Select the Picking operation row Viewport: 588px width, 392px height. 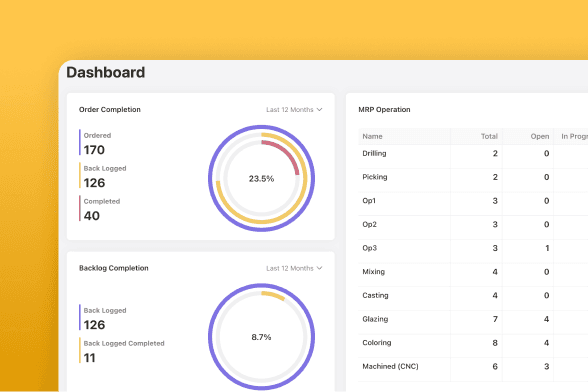[x=473, y=177]
